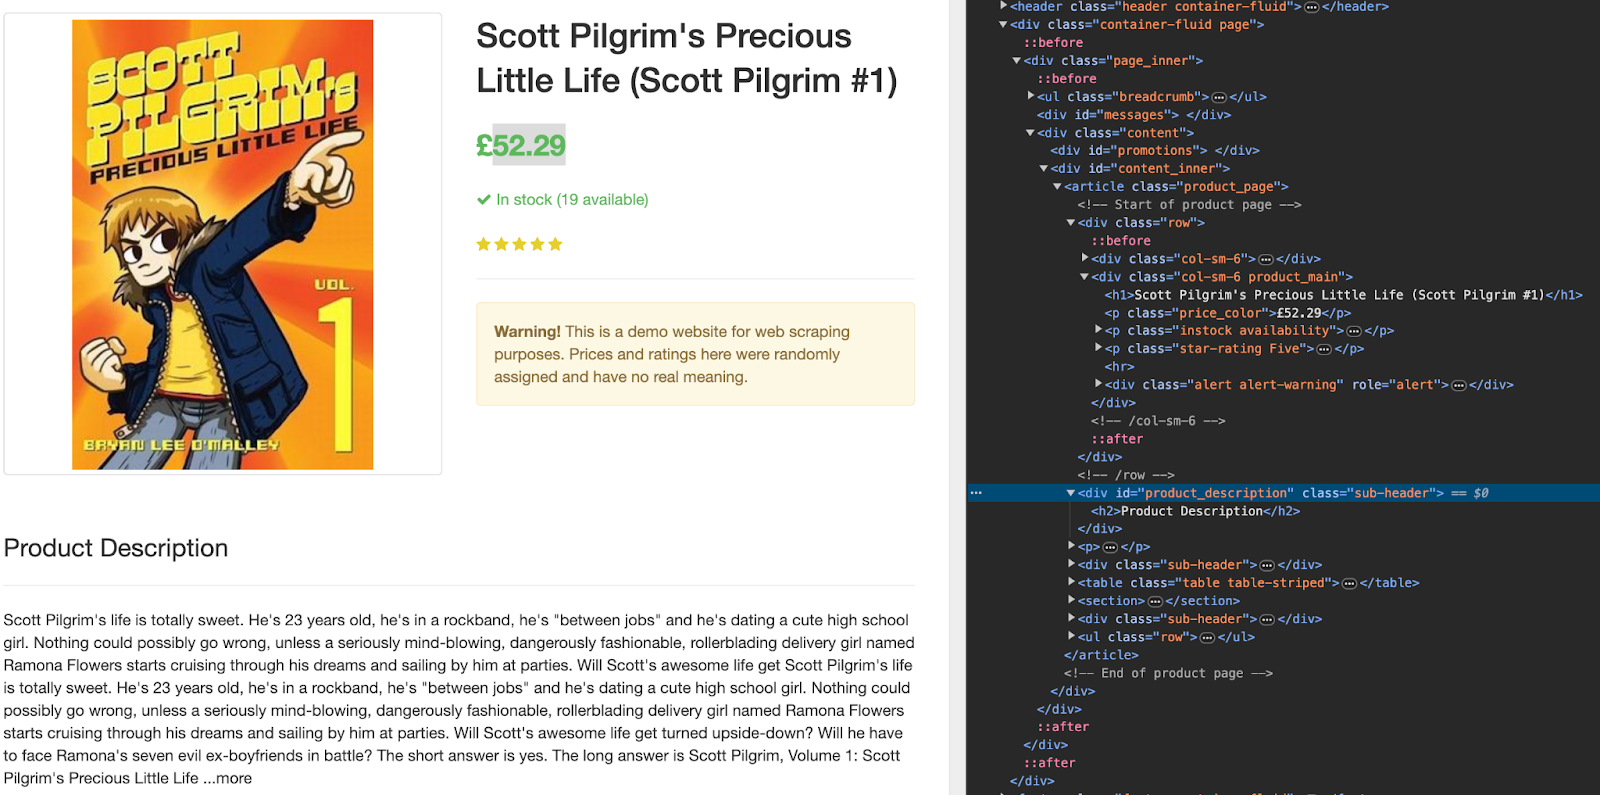Click the ellipsis in the instock availability p node
The height and width of the screenshot is (795, 1600).
tap(1354, 331)
